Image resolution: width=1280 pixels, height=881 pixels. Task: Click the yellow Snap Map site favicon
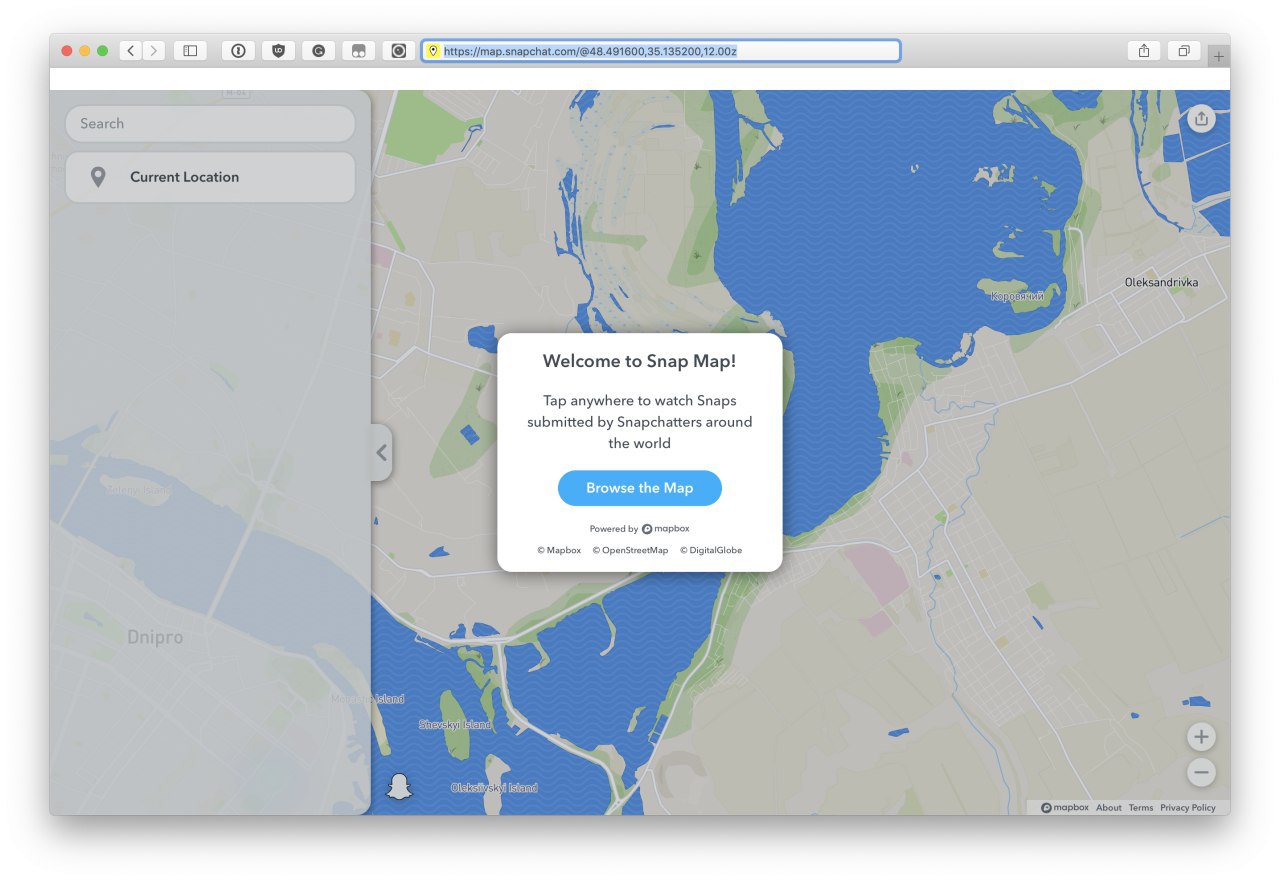click(x=433, y=51)
